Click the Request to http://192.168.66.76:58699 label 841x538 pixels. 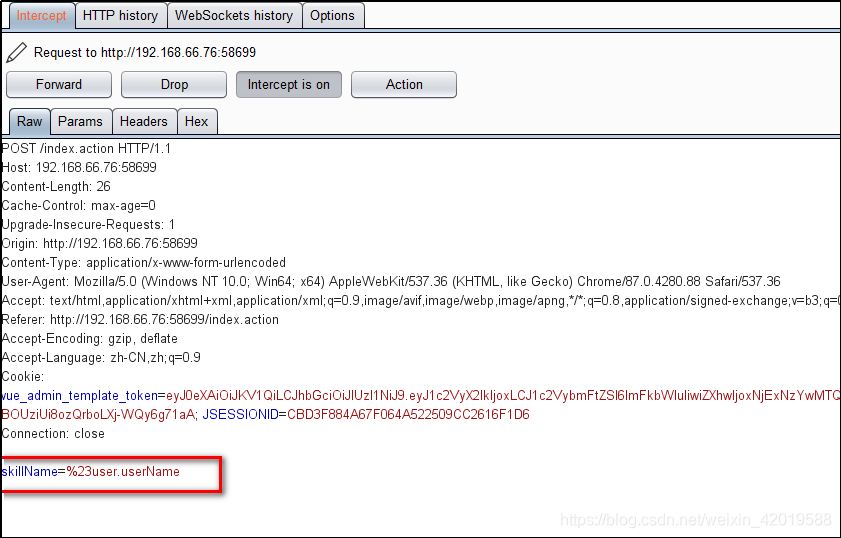145,53
